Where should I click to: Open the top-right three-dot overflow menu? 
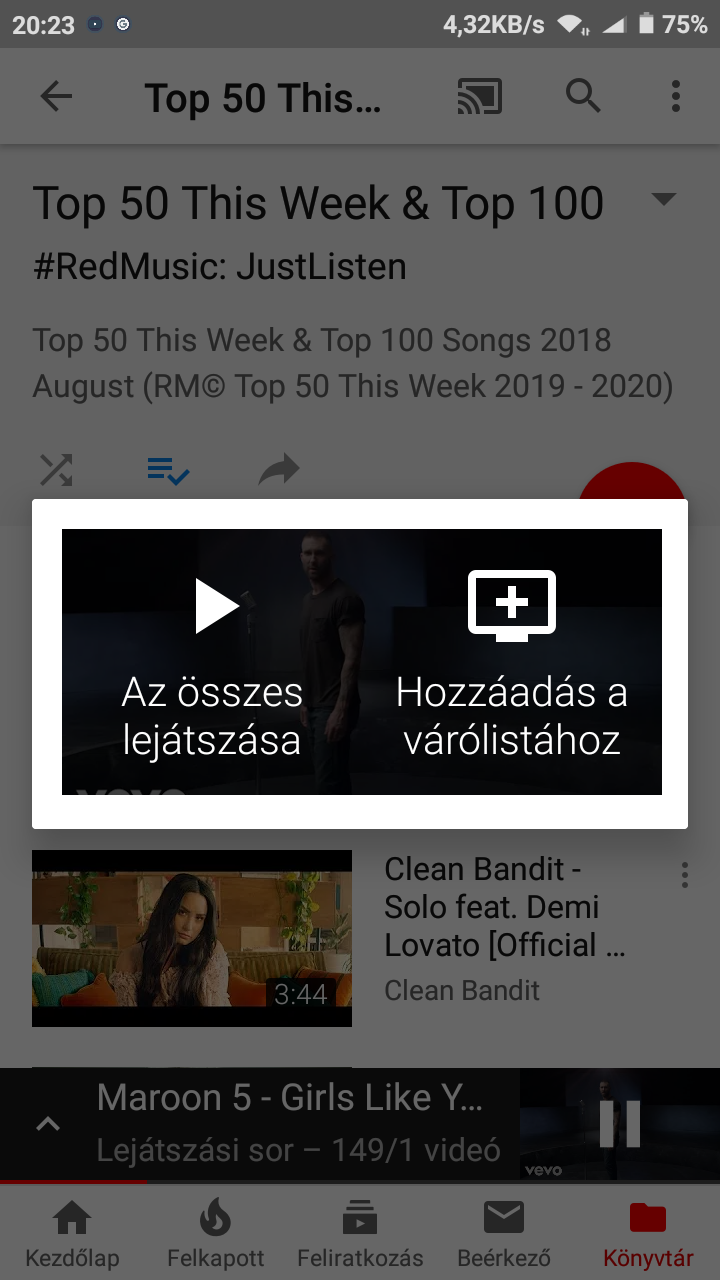click(x=676, y=96)
